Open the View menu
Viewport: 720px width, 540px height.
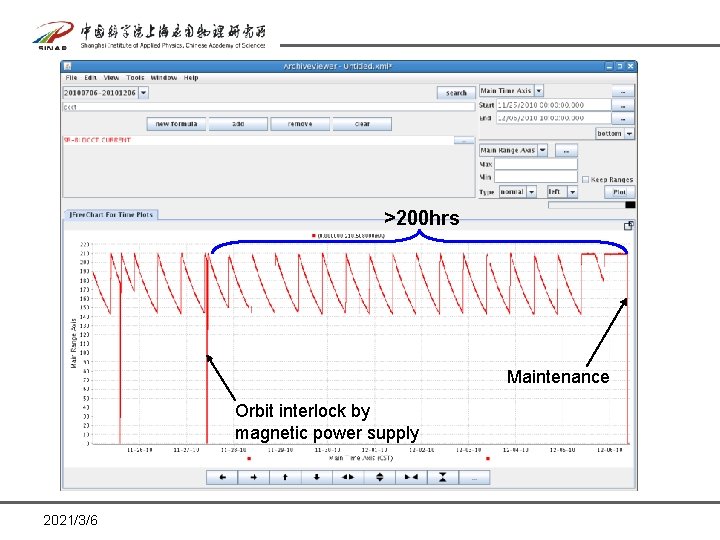coord(111,78)
